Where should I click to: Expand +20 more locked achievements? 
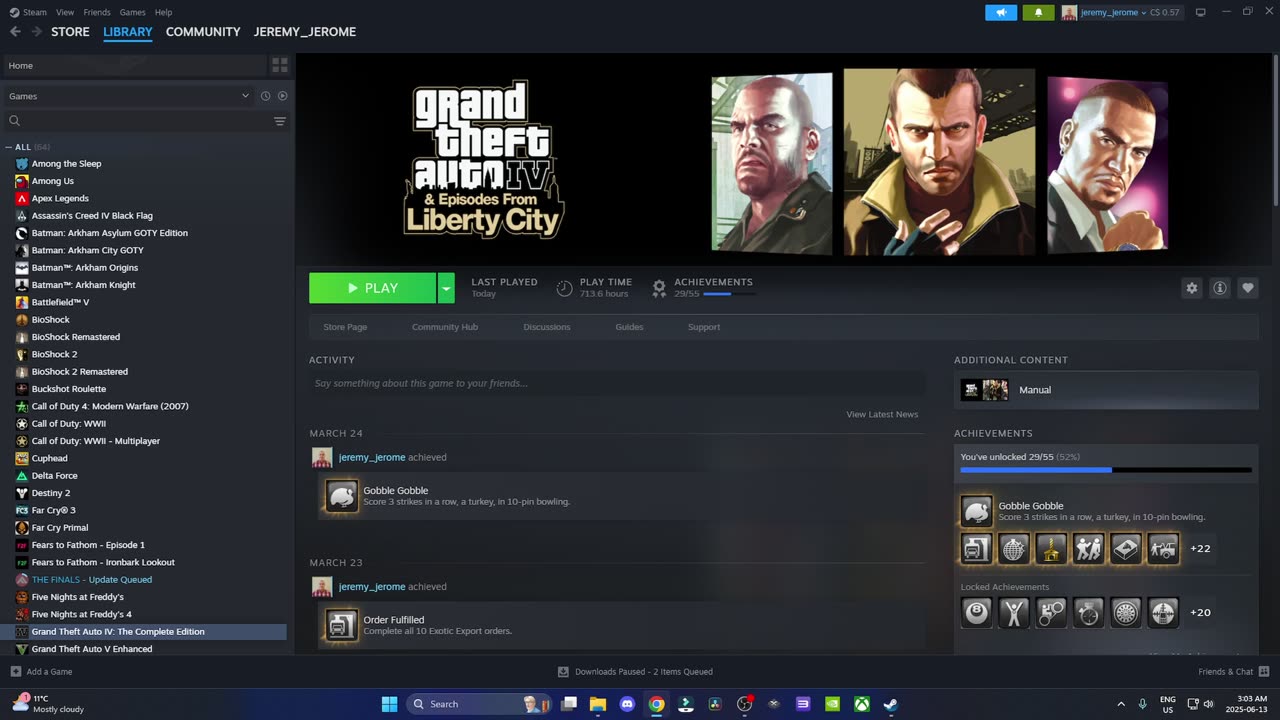tap(1200, 612)
